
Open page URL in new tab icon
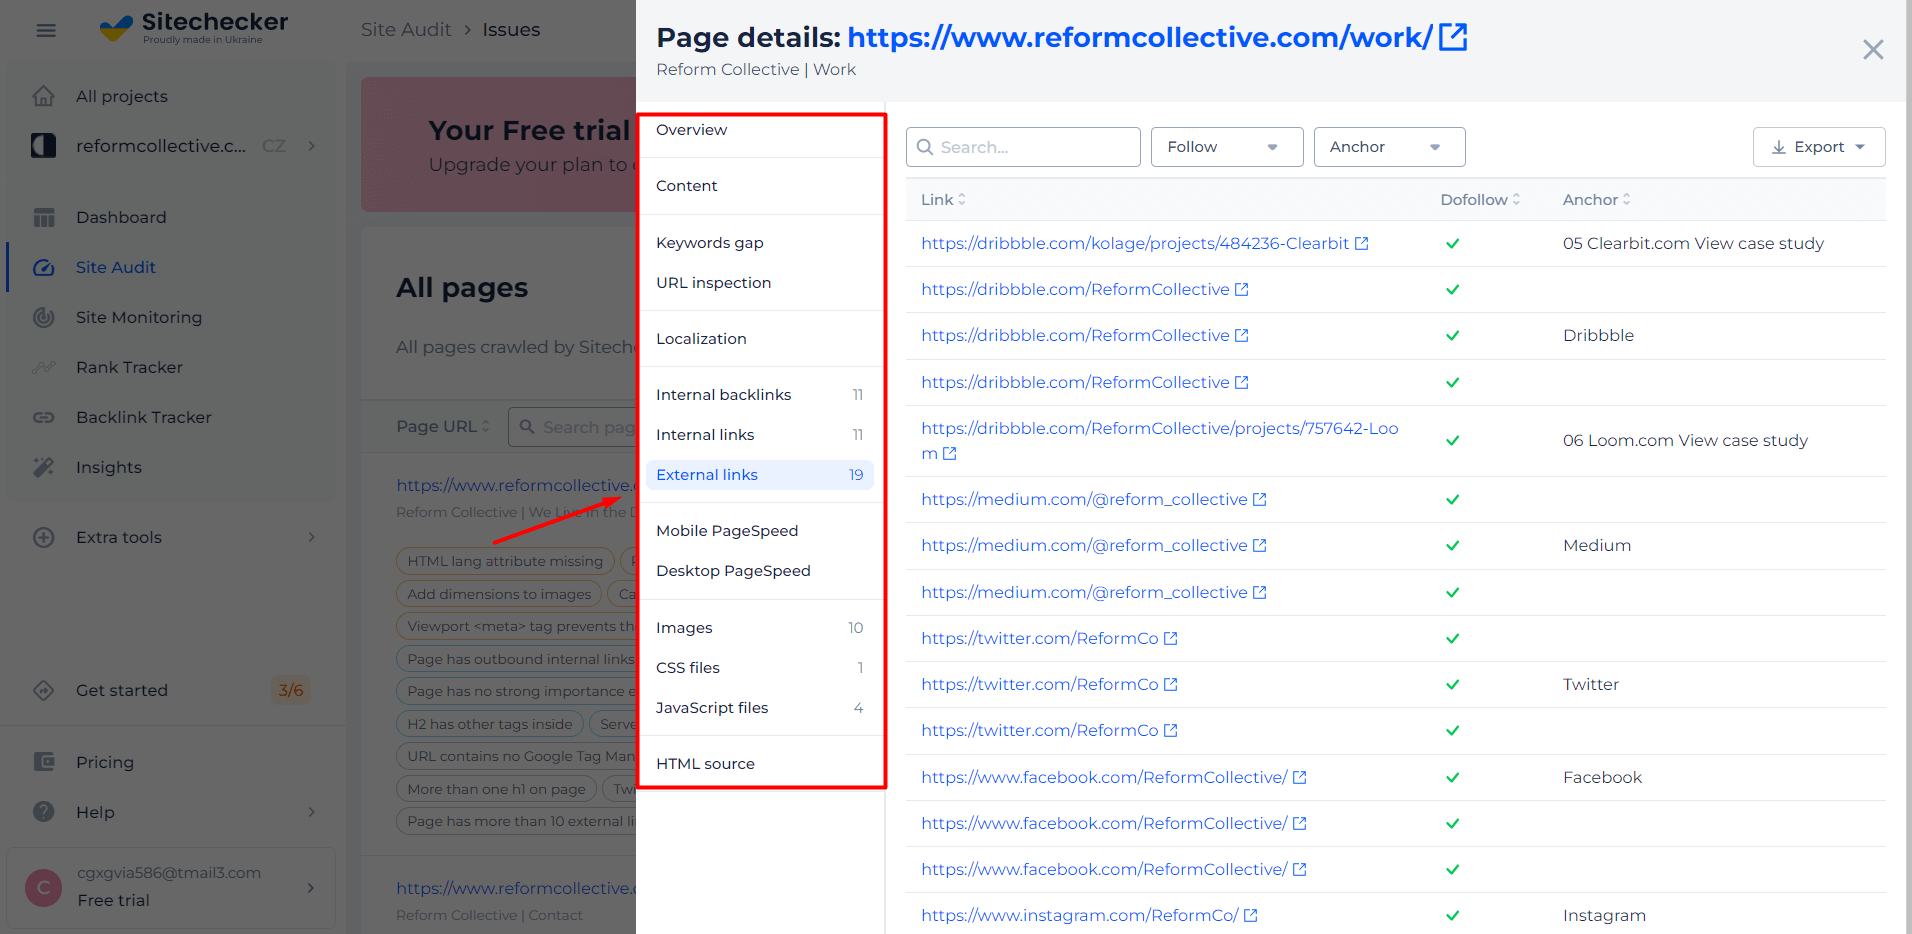1453,37
